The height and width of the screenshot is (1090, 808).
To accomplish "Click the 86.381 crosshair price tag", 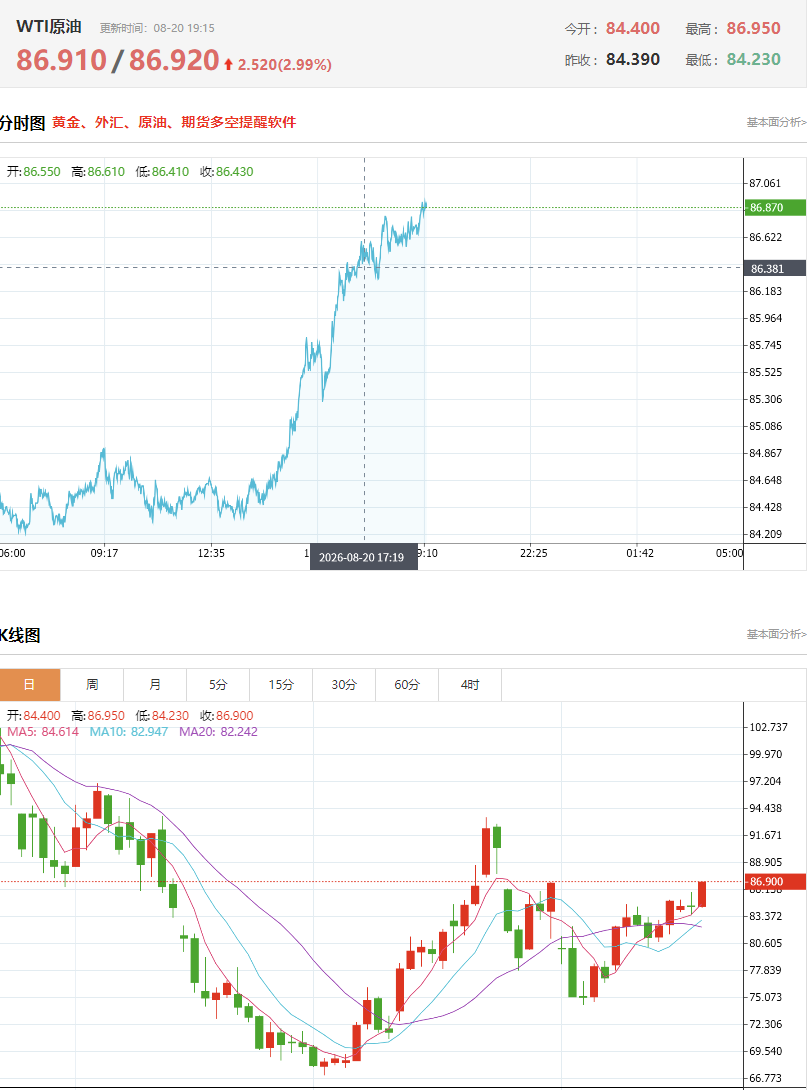I will (775, 268).
